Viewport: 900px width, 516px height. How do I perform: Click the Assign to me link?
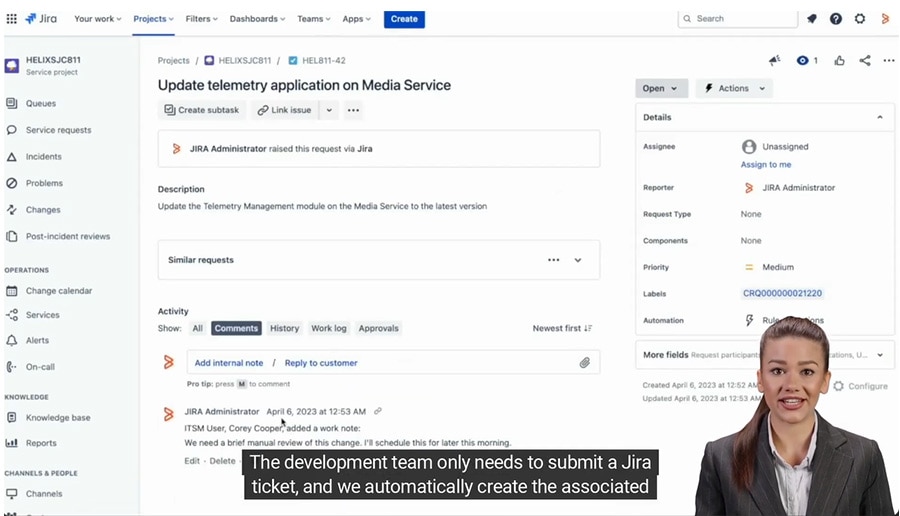point(766,164)
